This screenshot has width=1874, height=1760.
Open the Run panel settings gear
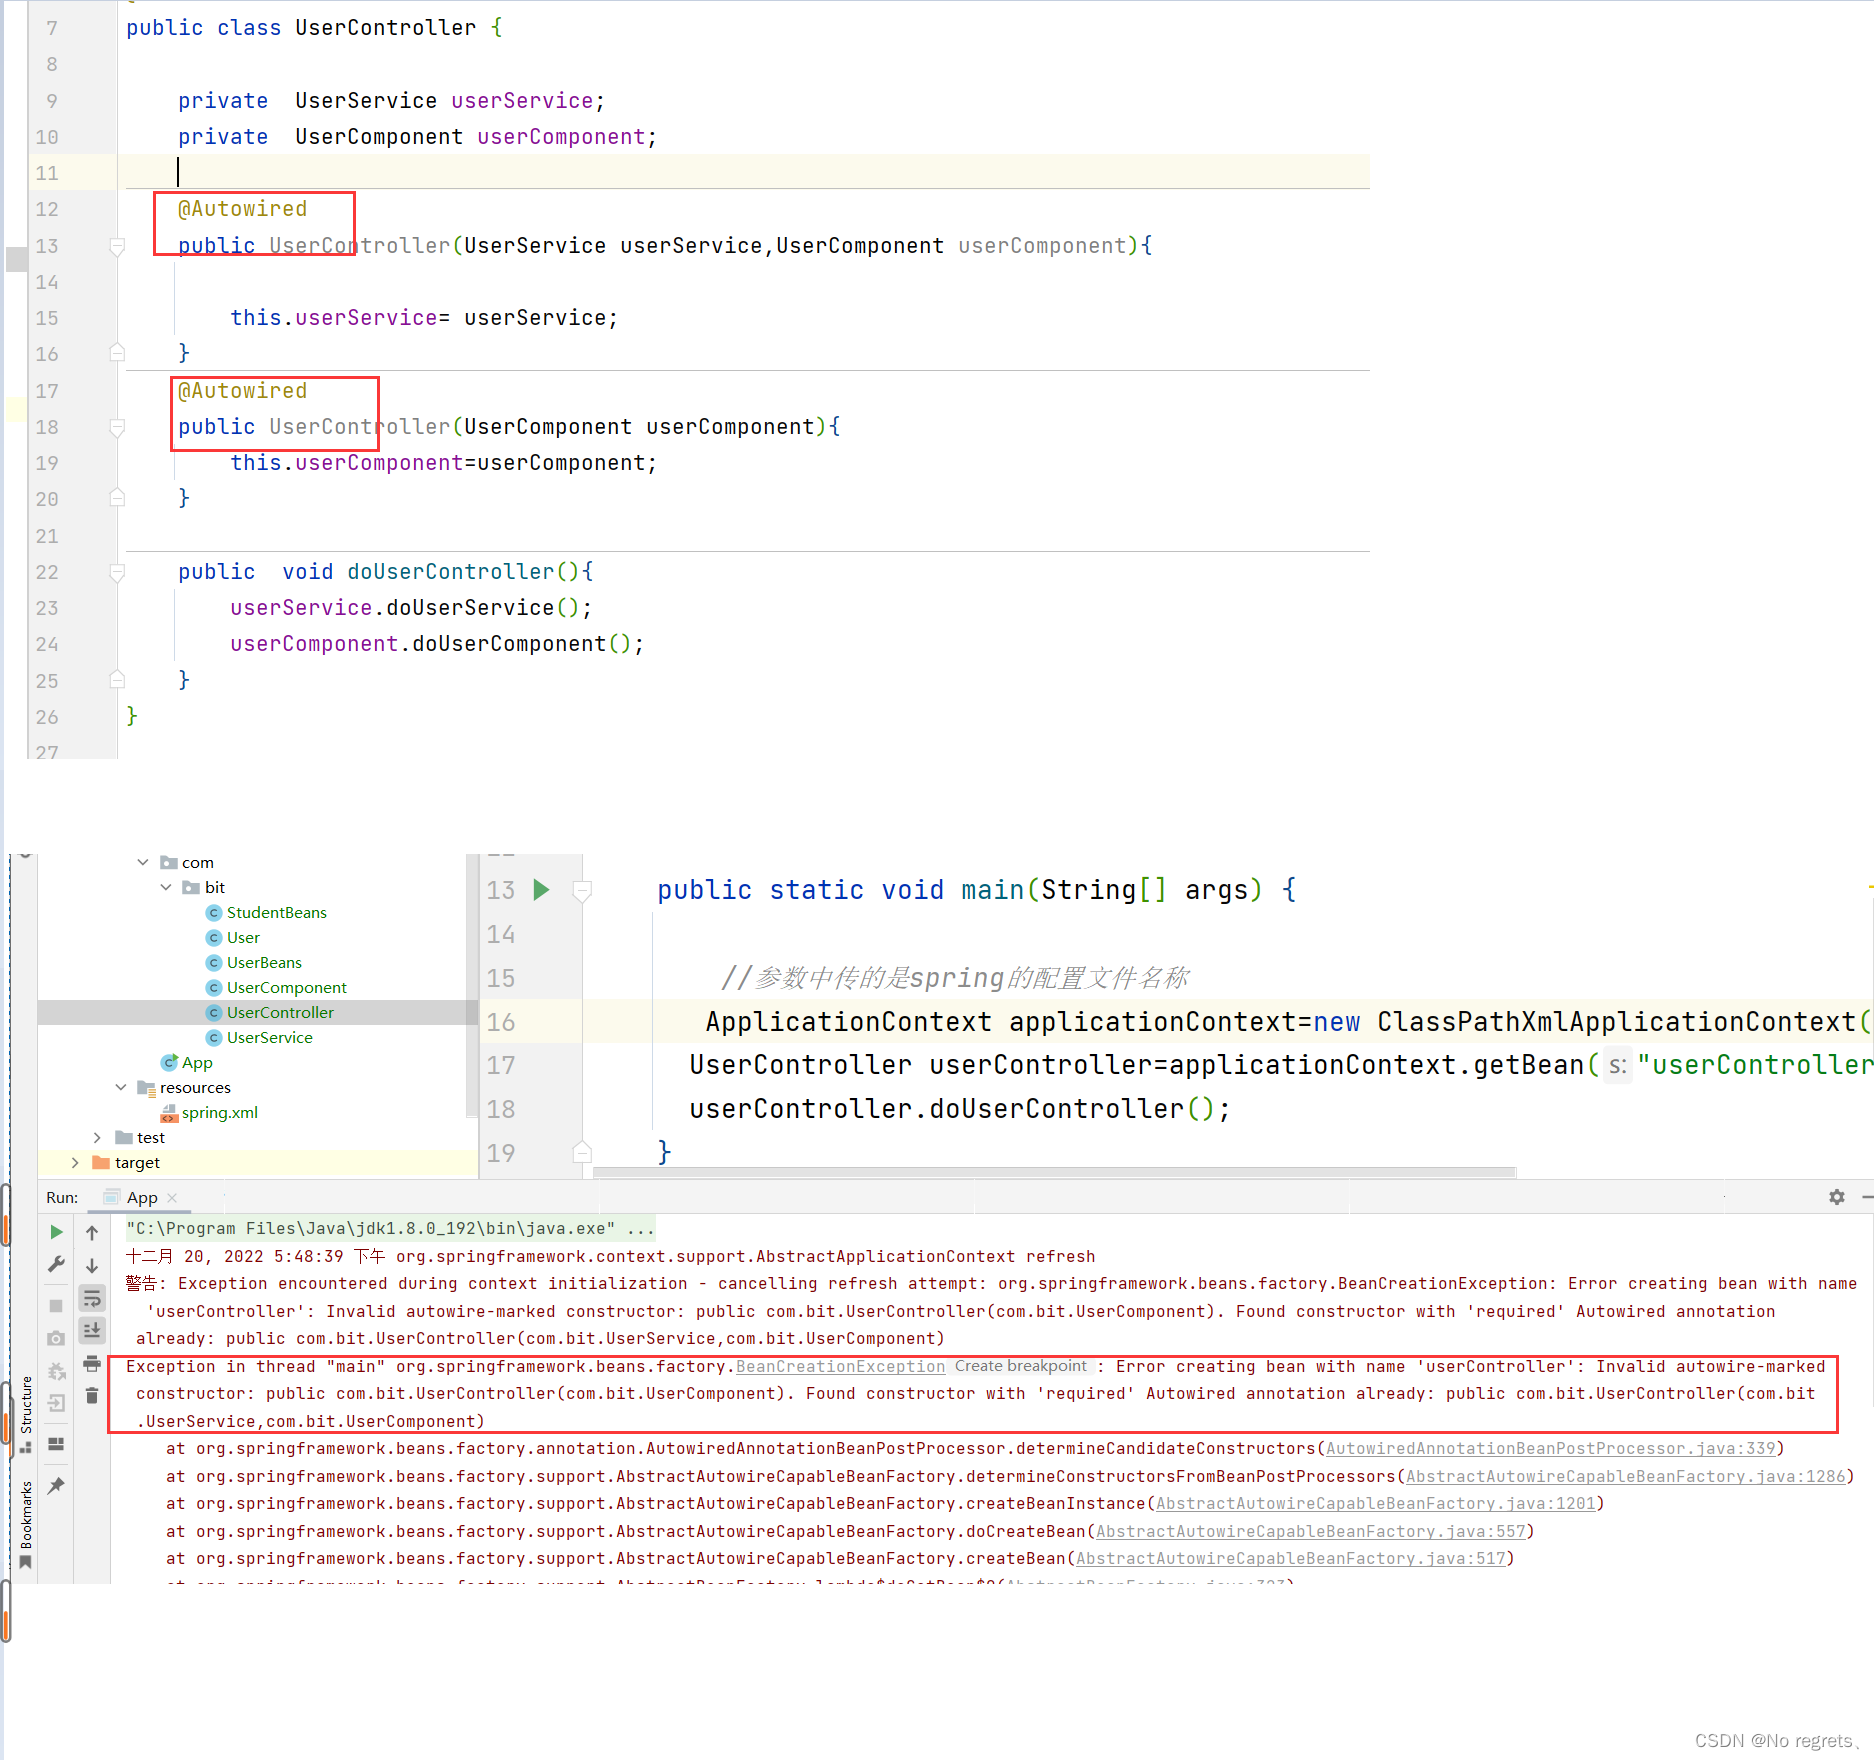pyautogui.click(x=1837, y=1197)
